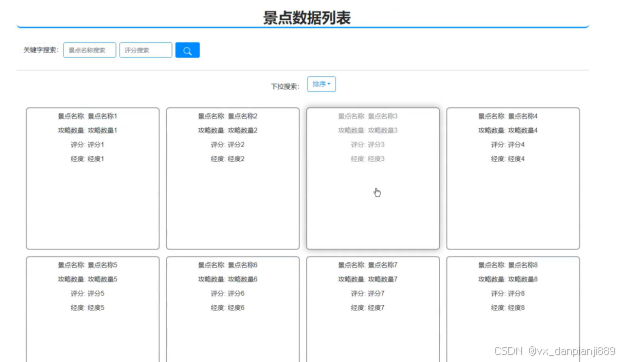Click the text 攻略数量: 攻略数量5
Image resolution: width=624 pixels, height=362 pixels.
(x=88, y=279)
